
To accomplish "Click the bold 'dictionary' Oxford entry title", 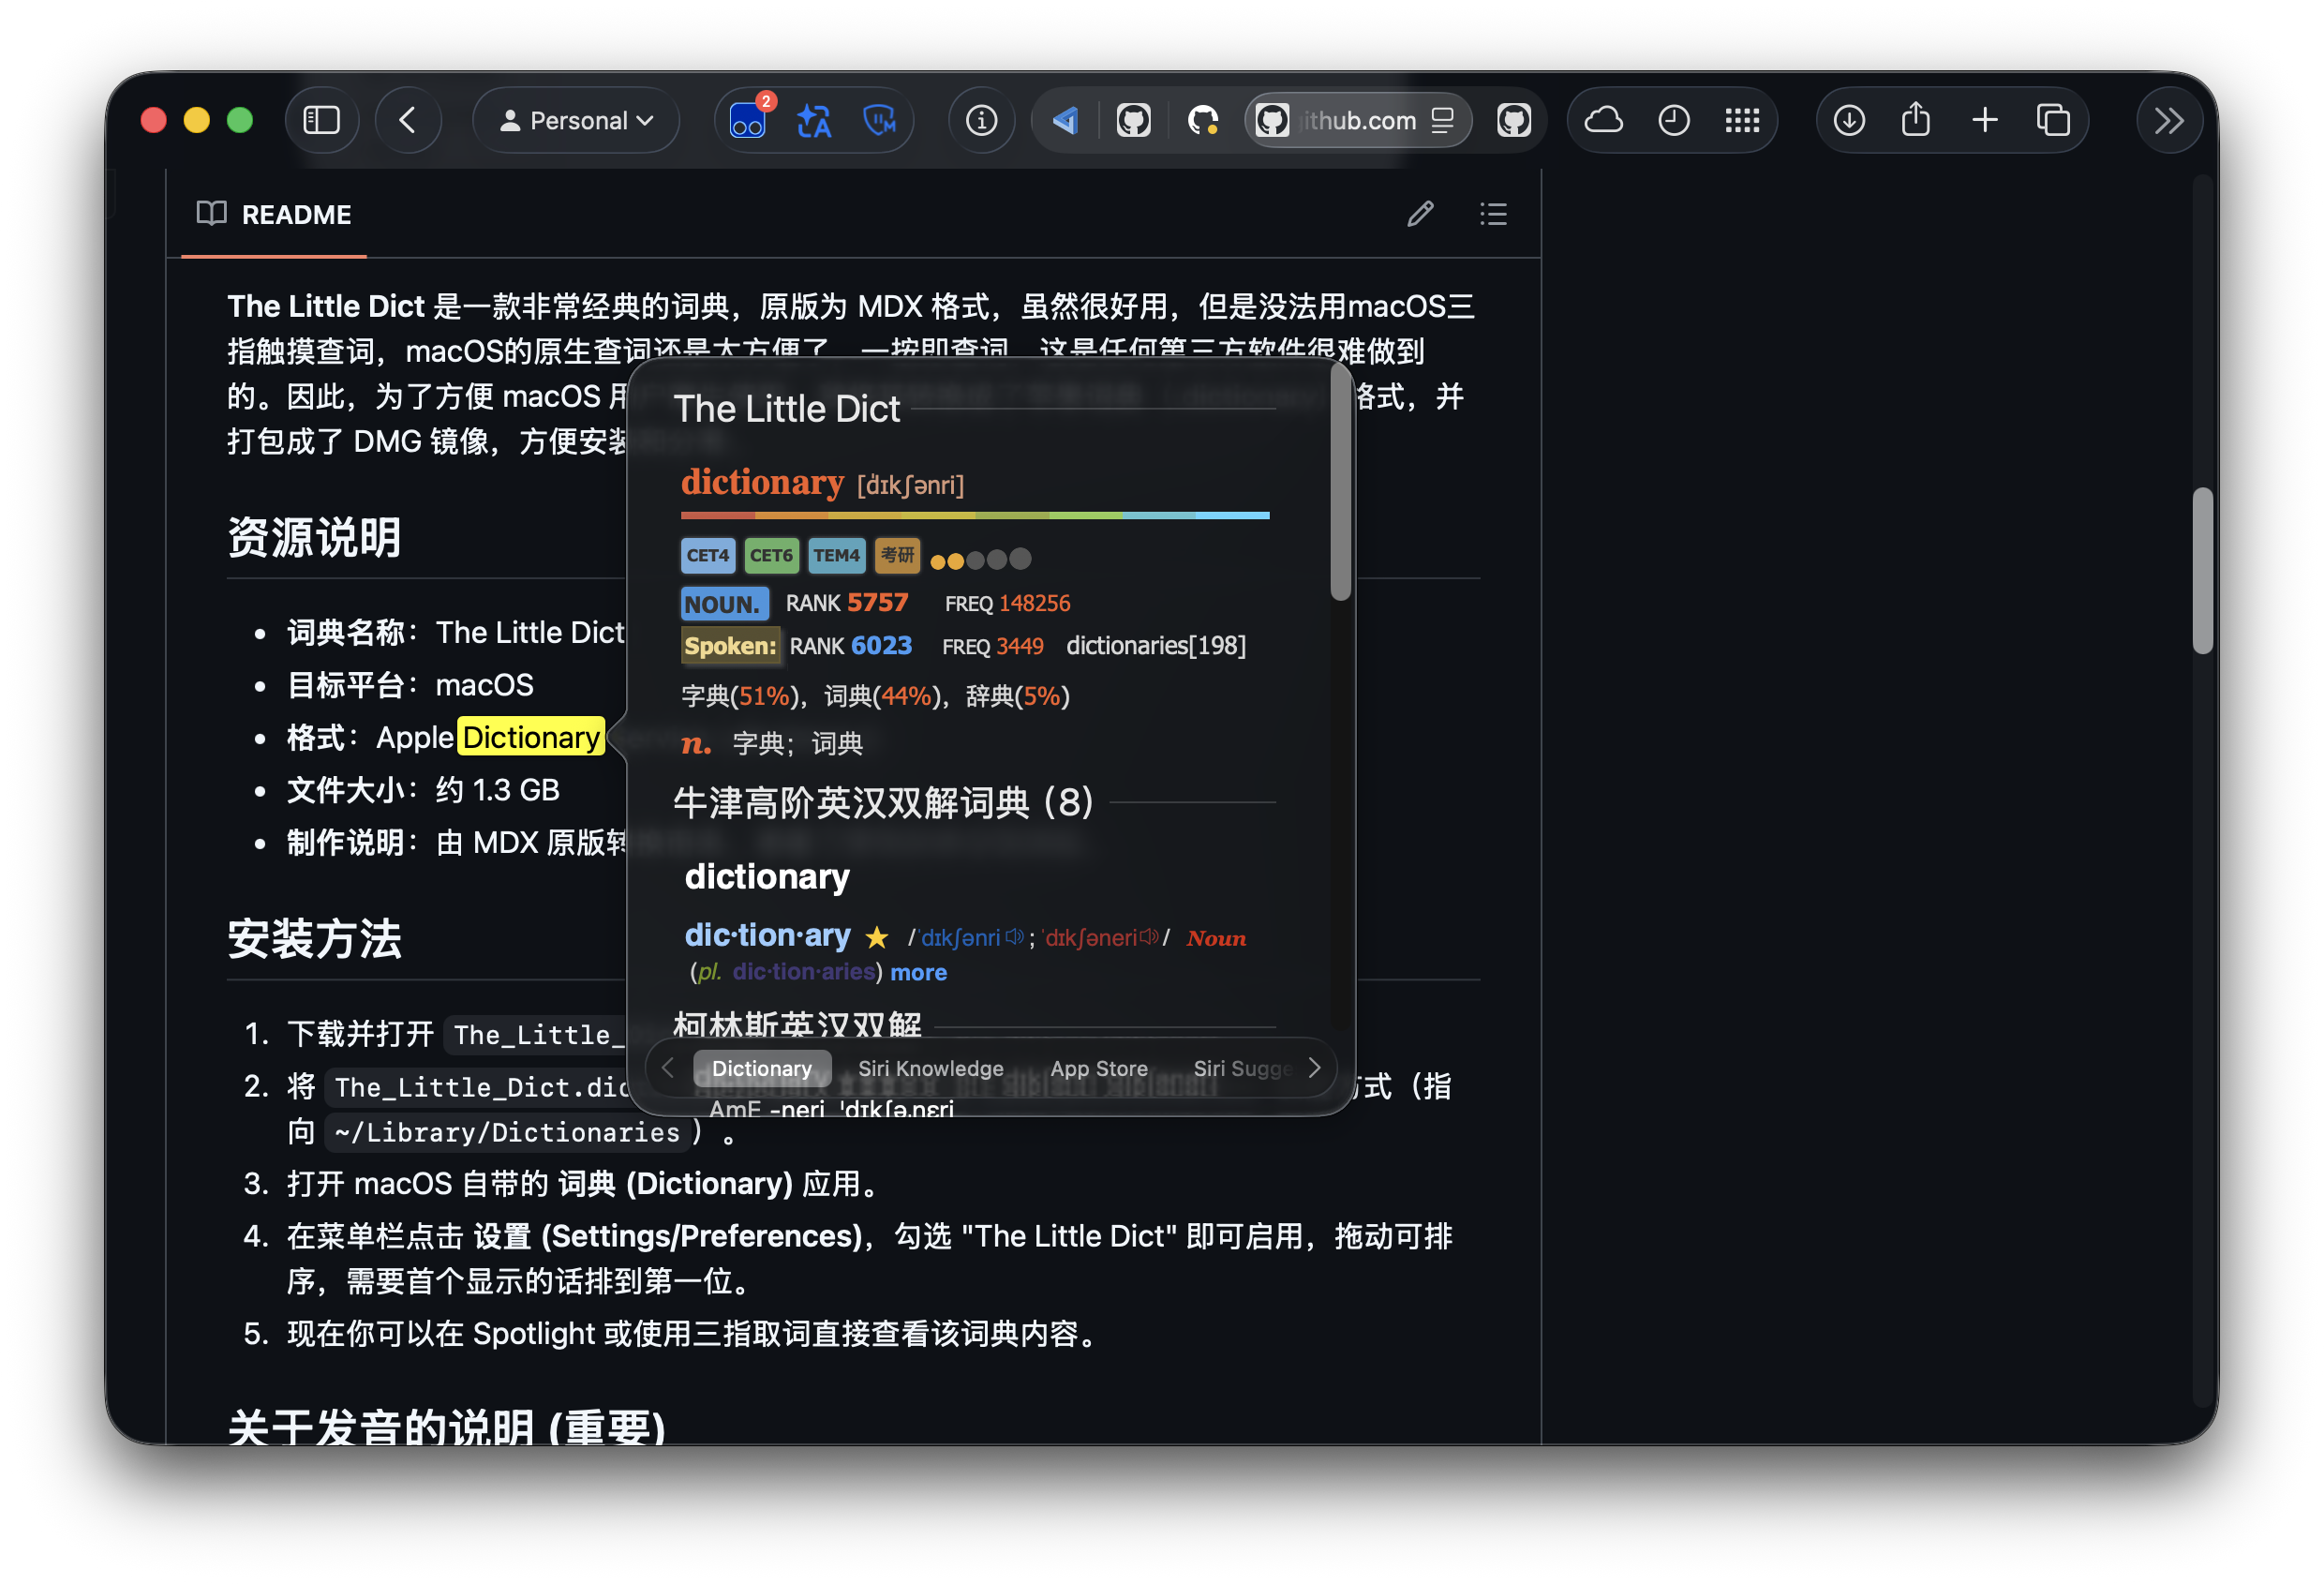I will click(x=767, y=876).
